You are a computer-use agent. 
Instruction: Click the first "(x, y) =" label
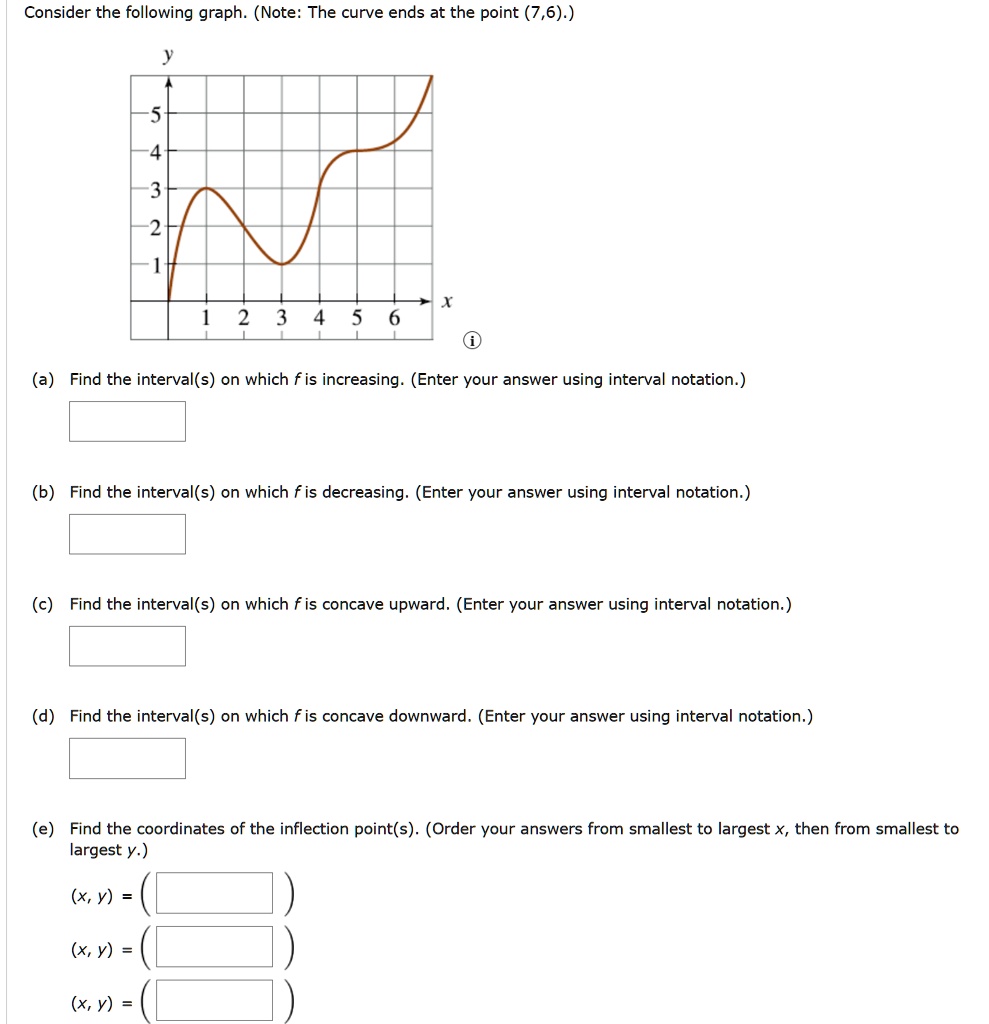[101, 895]
